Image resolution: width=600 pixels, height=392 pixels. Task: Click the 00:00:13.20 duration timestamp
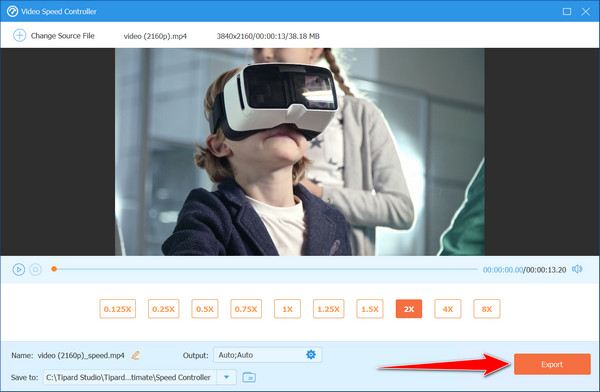point(546,270)
